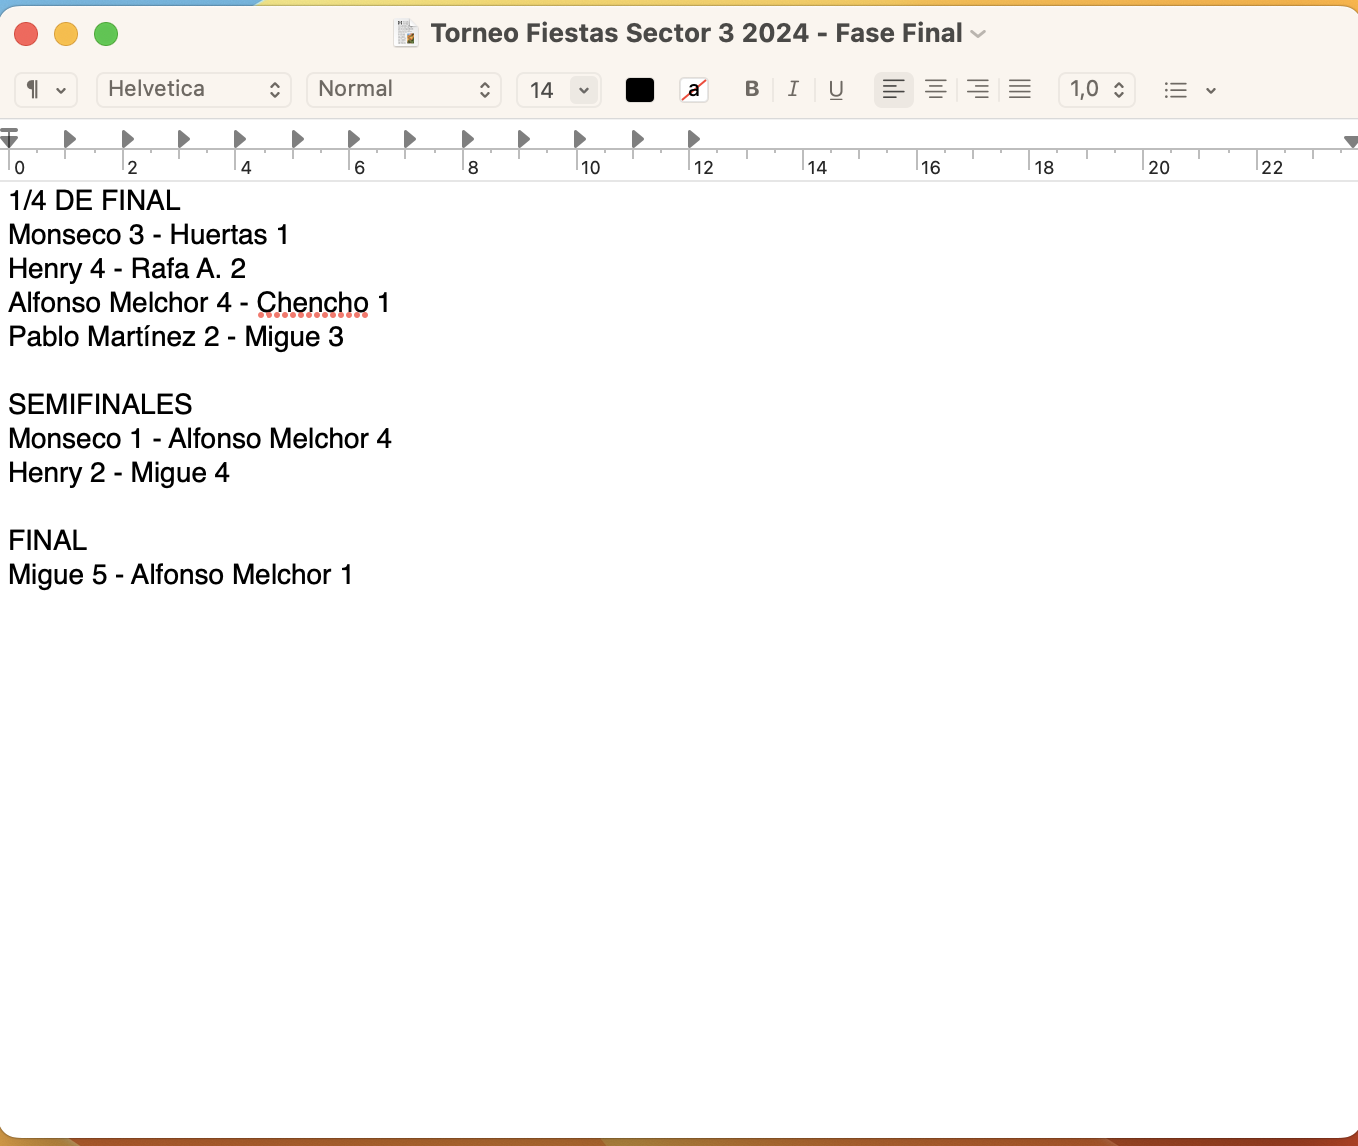
Task: Open the list bullets and numbering menu
Action: [1189, 90]
